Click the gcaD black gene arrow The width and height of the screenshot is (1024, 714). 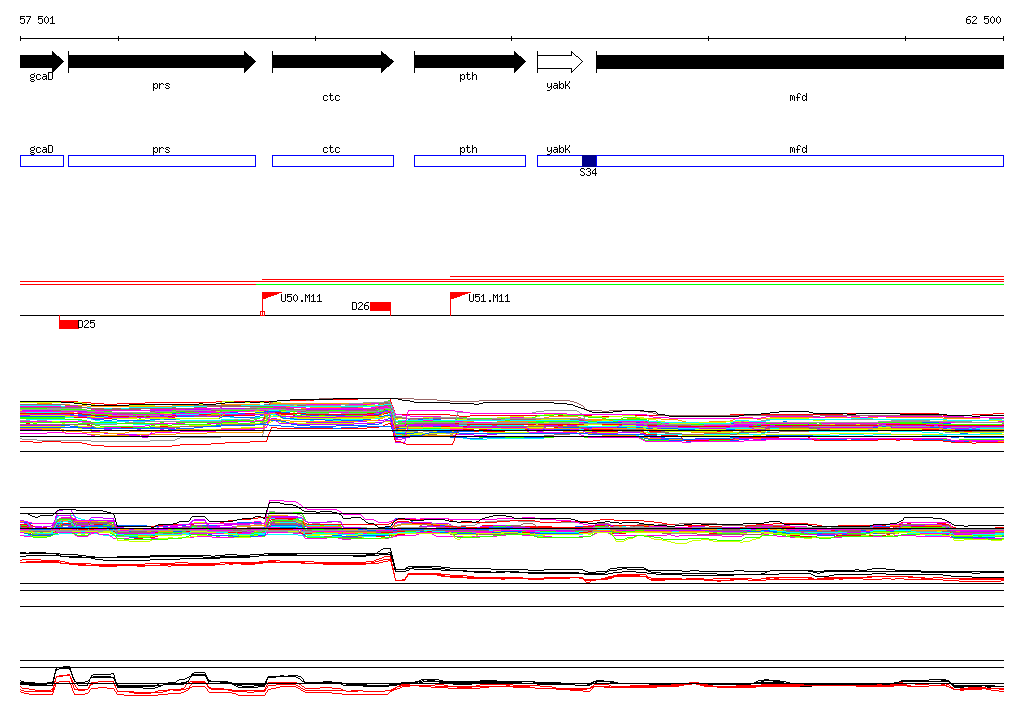coord(42,62)
